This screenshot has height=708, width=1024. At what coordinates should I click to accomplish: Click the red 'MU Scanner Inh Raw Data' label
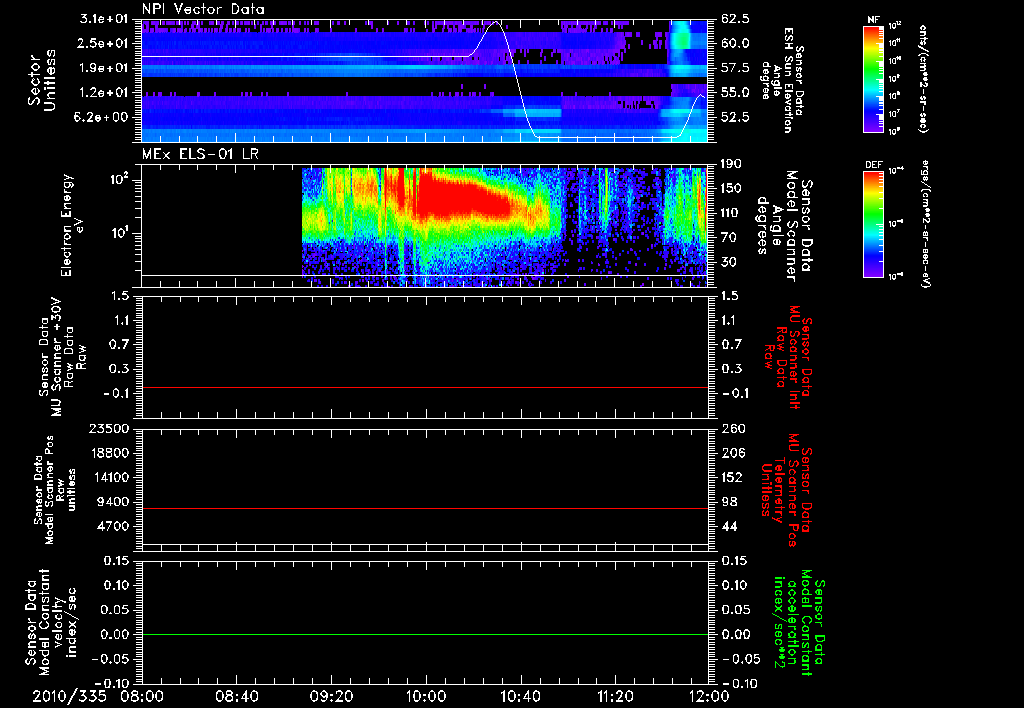[x=787, y=357]
